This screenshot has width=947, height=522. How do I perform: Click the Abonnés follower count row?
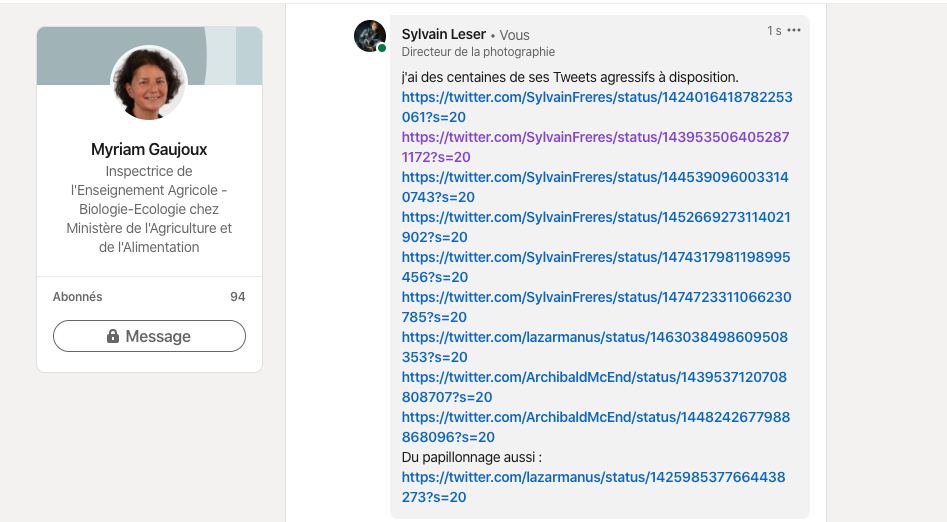[x=149, y=297]
